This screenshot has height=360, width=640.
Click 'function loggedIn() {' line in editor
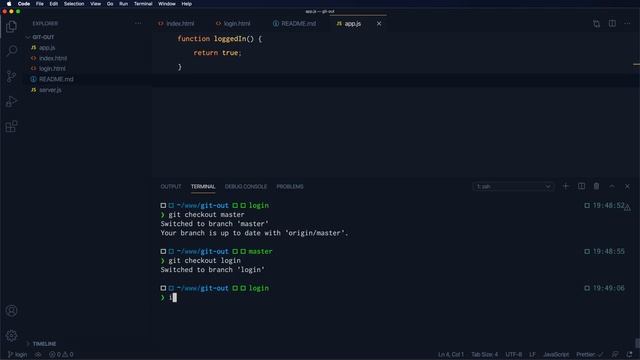220,39
